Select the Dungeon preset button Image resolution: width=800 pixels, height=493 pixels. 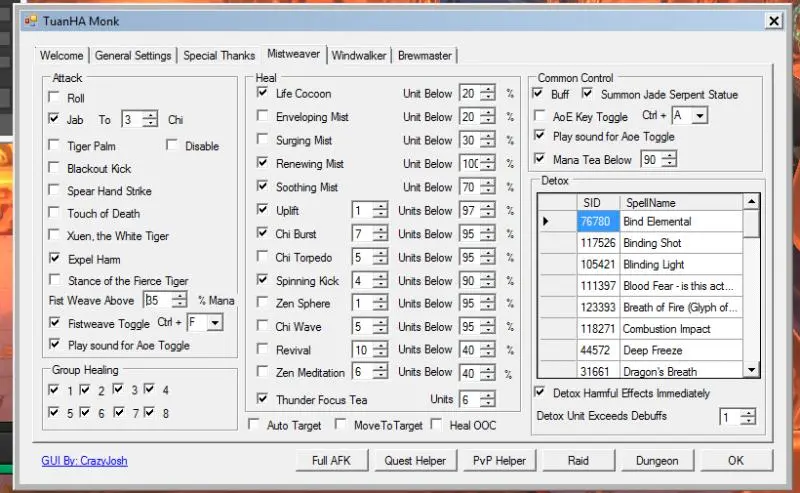[x=655, y=461]
